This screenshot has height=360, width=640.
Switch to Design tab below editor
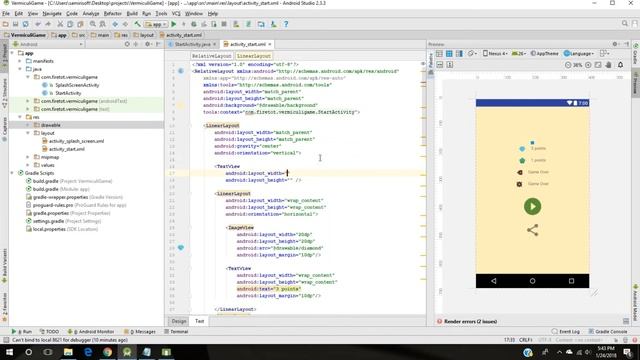click(x=179, y=321)
